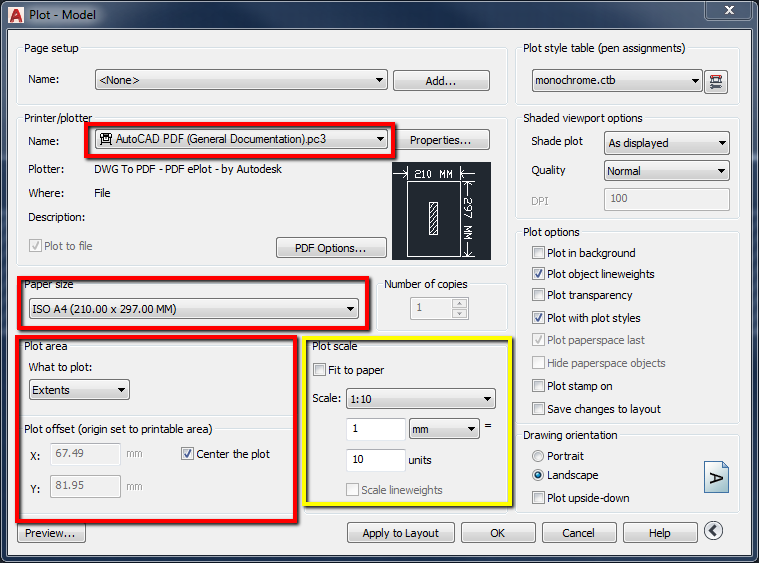Click the Plot paperspace last checkbox
The image size is (759, 563).
[x=538, y=340]
